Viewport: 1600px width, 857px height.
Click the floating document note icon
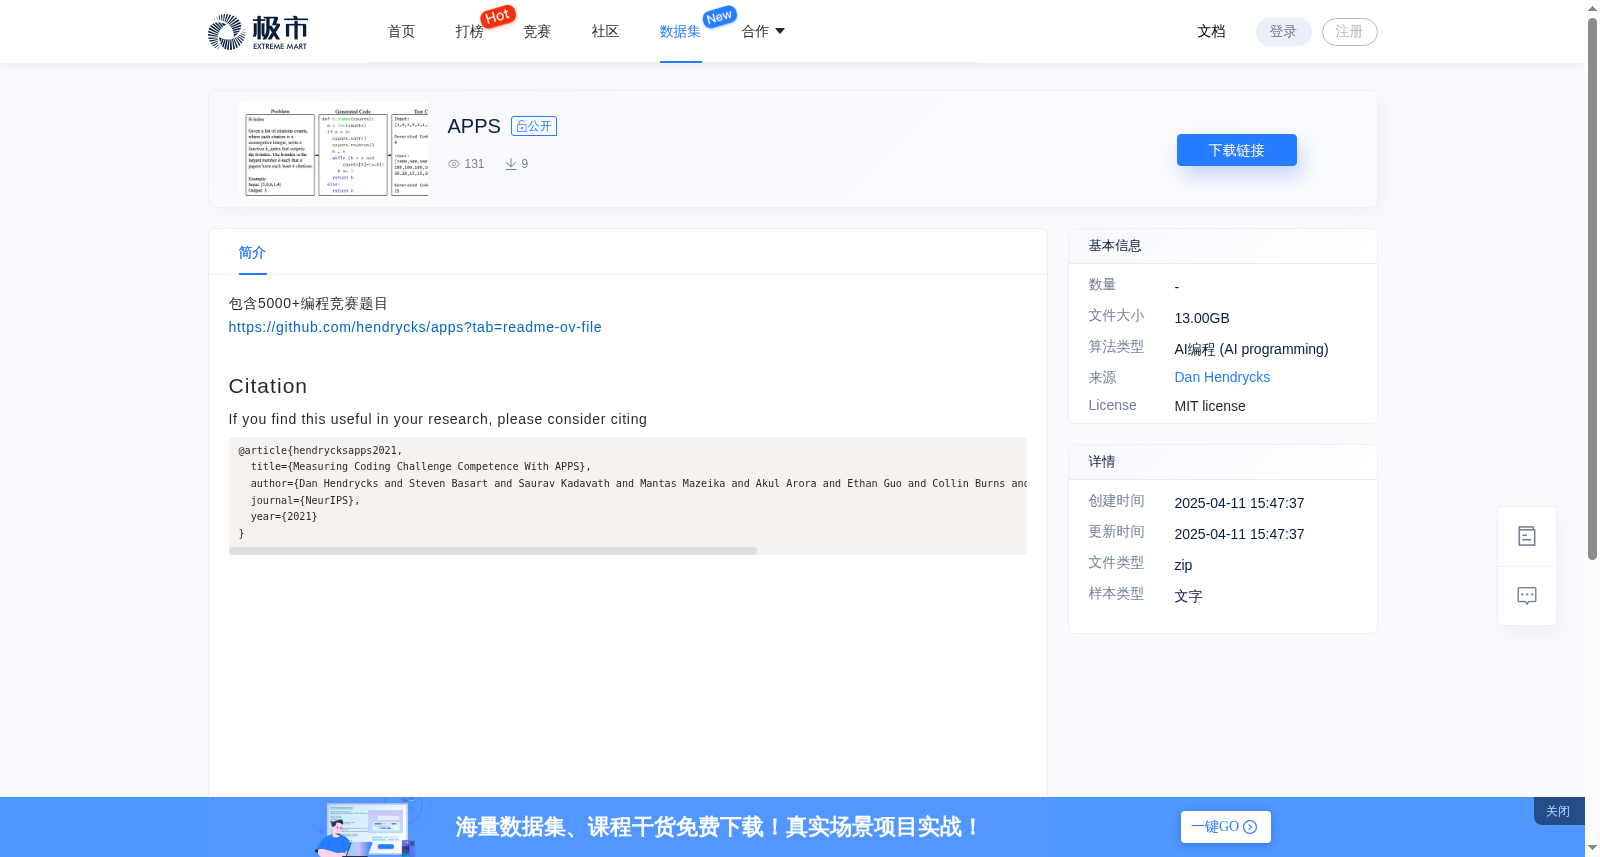click(1527, 537)
